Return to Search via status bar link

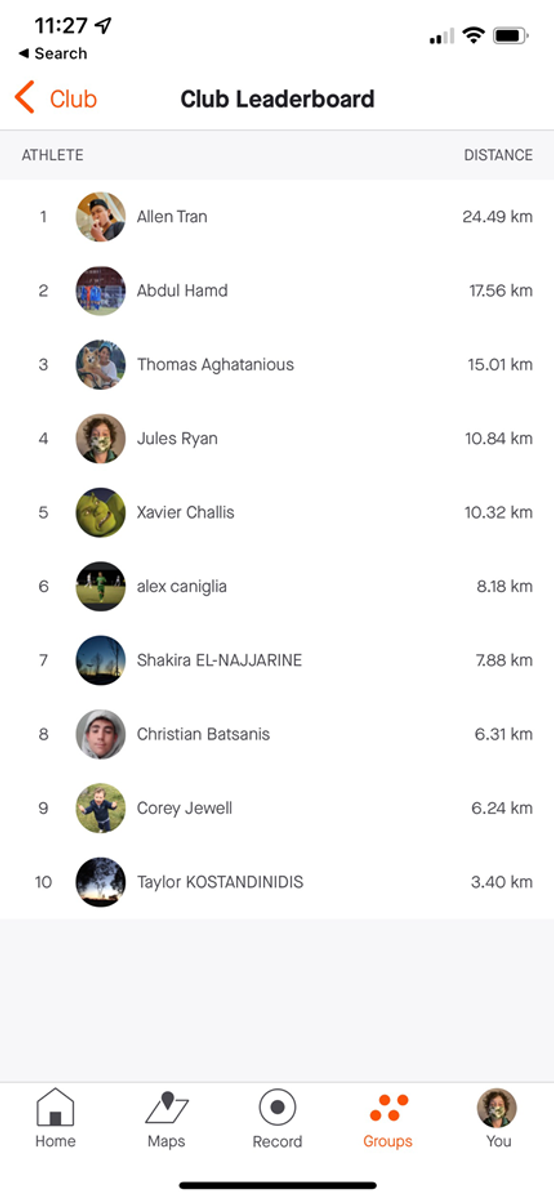tap(52, 54)
